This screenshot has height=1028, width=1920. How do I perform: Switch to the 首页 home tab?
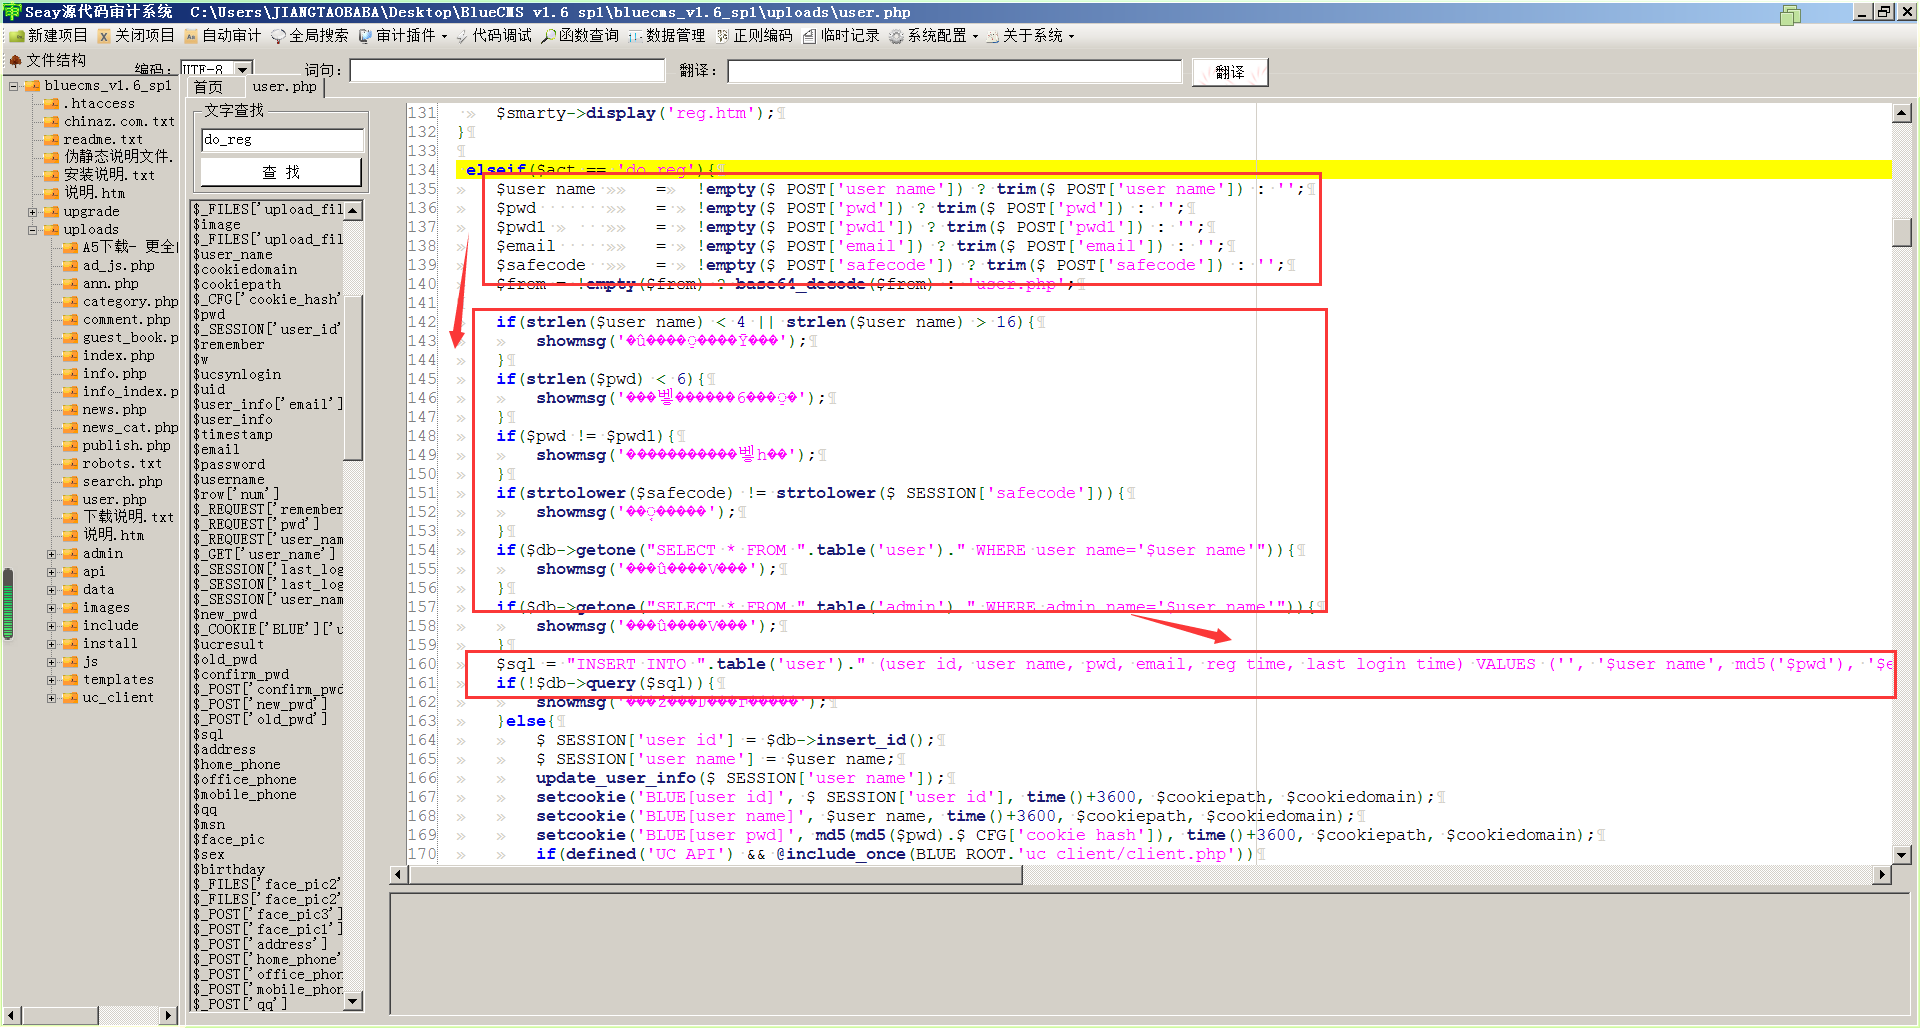click(x=209, y=87)
